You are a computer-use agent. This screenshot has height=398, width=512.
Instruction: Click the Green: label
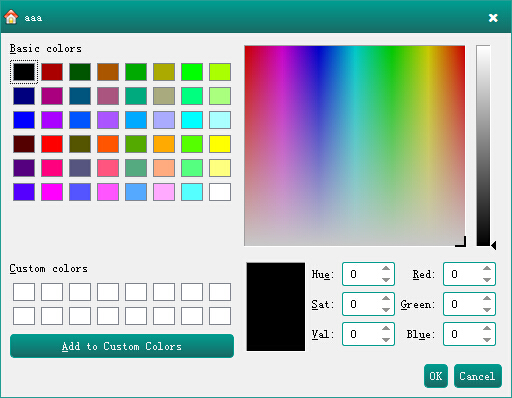click(x=418, y=304)
